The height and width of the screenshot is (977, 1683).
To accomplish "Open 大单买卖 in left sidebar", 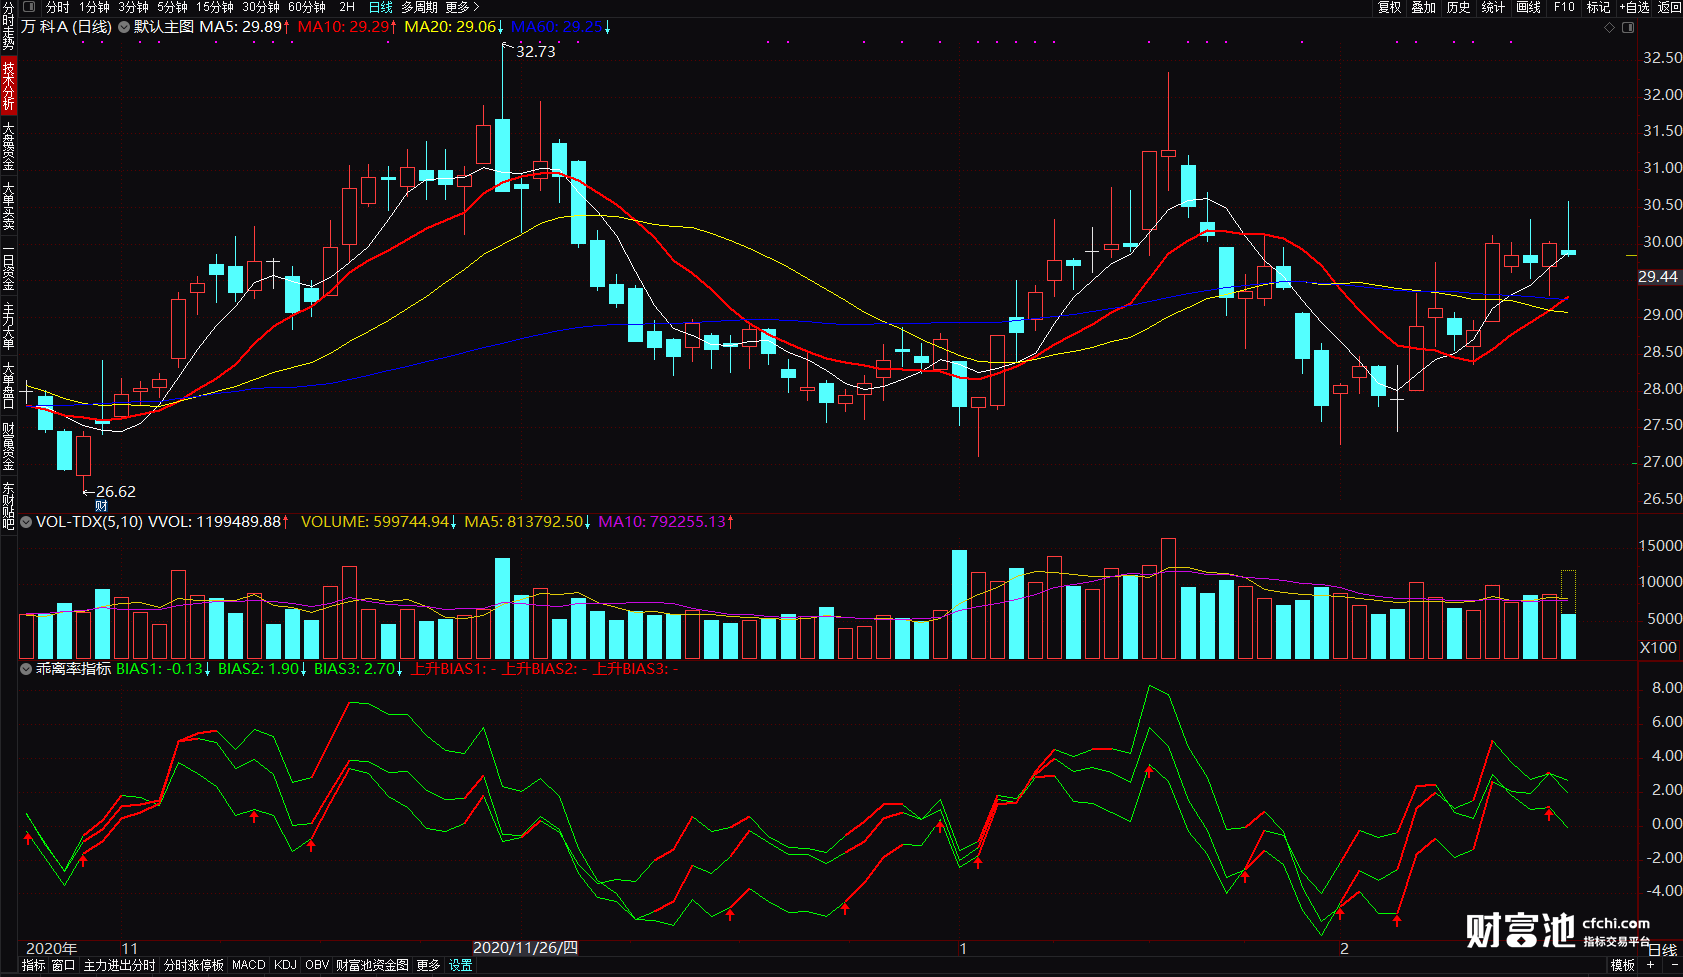I will (x=8, y=206).
